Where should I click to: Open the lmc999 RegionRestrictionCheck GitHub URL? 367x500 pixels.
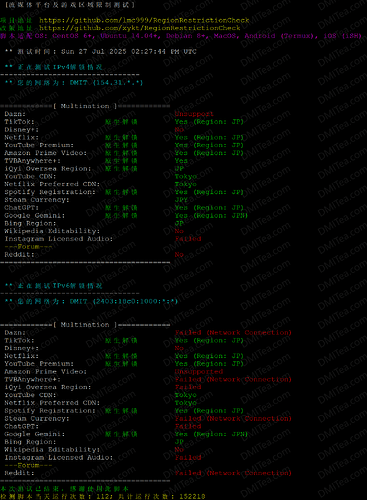click(x=144, y=20)
